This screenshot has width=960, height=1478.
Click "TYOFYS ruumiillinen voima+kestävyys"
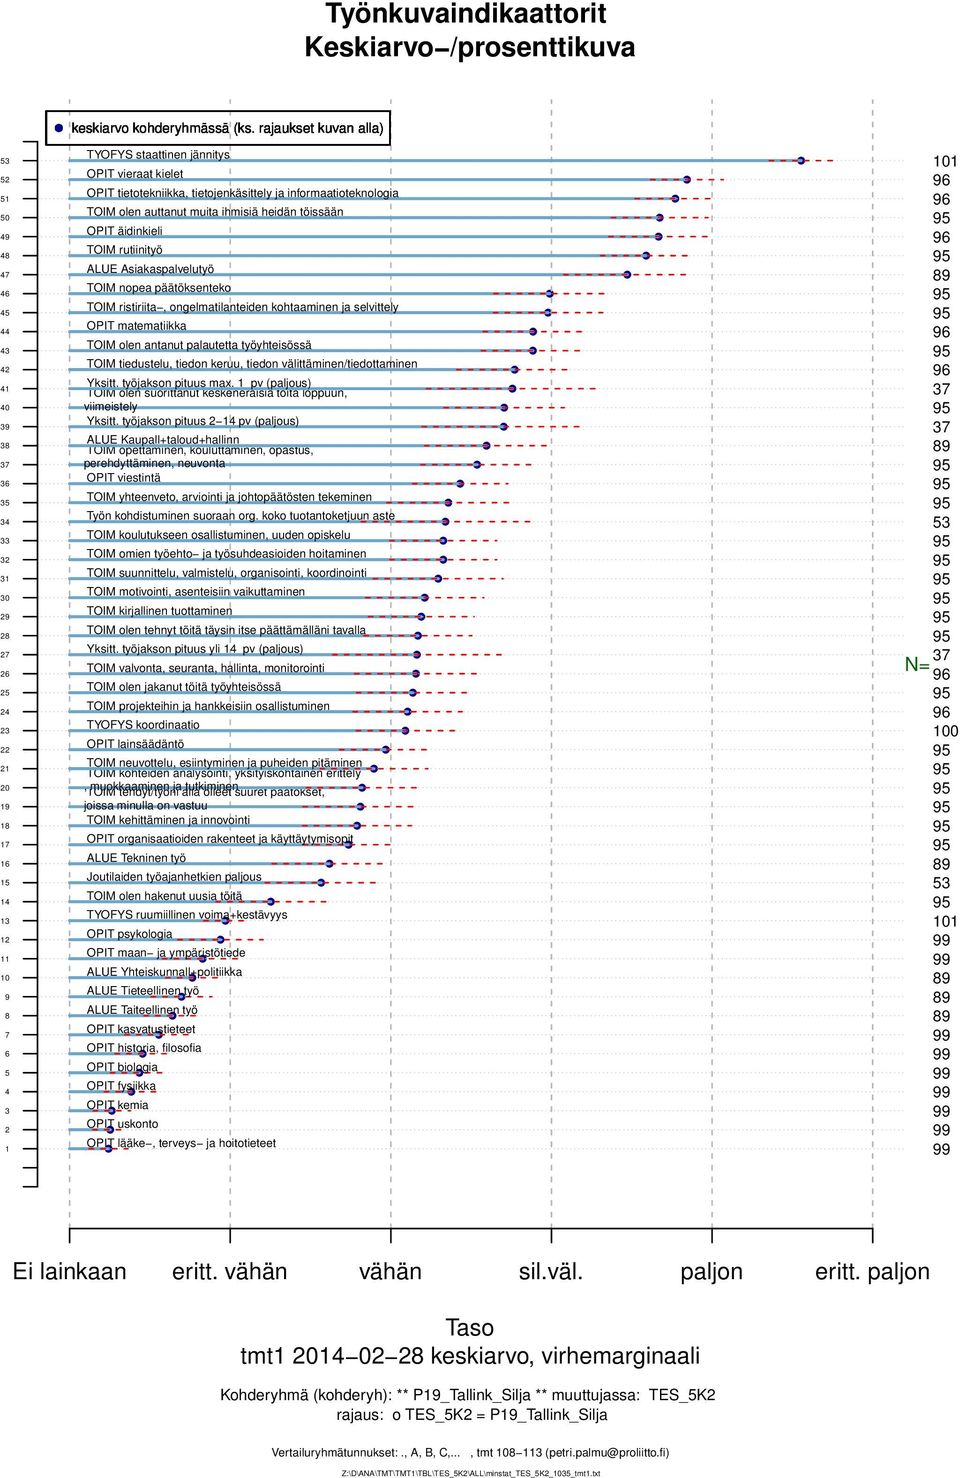pos(187,915)
